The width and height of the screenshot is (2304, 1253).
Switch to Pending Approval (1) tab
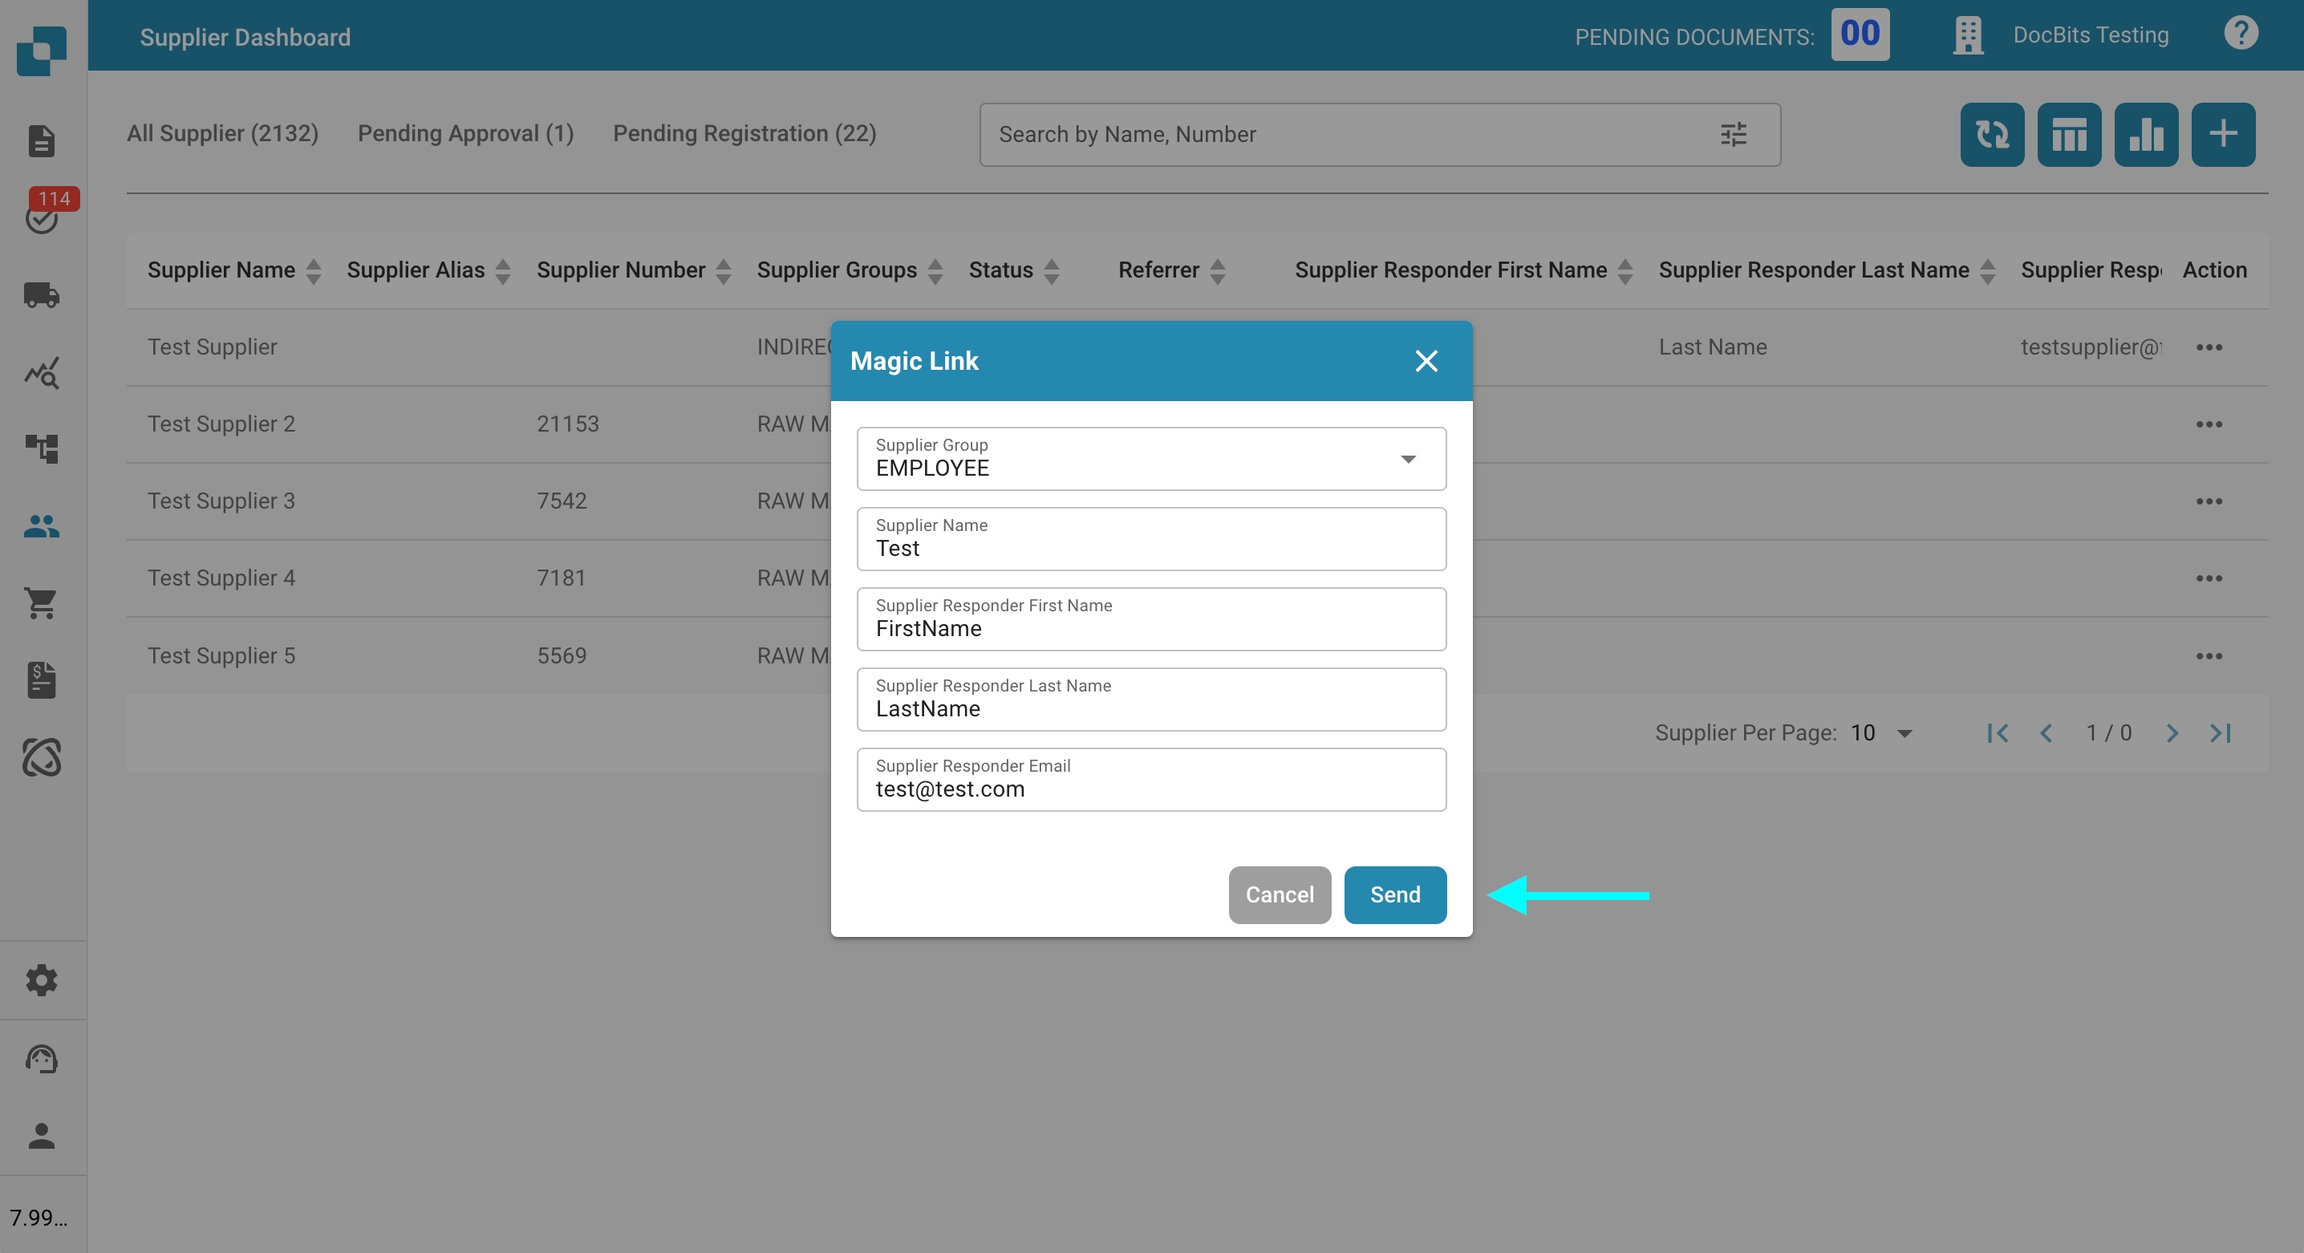pyautogui.click(x=465, y=133)
